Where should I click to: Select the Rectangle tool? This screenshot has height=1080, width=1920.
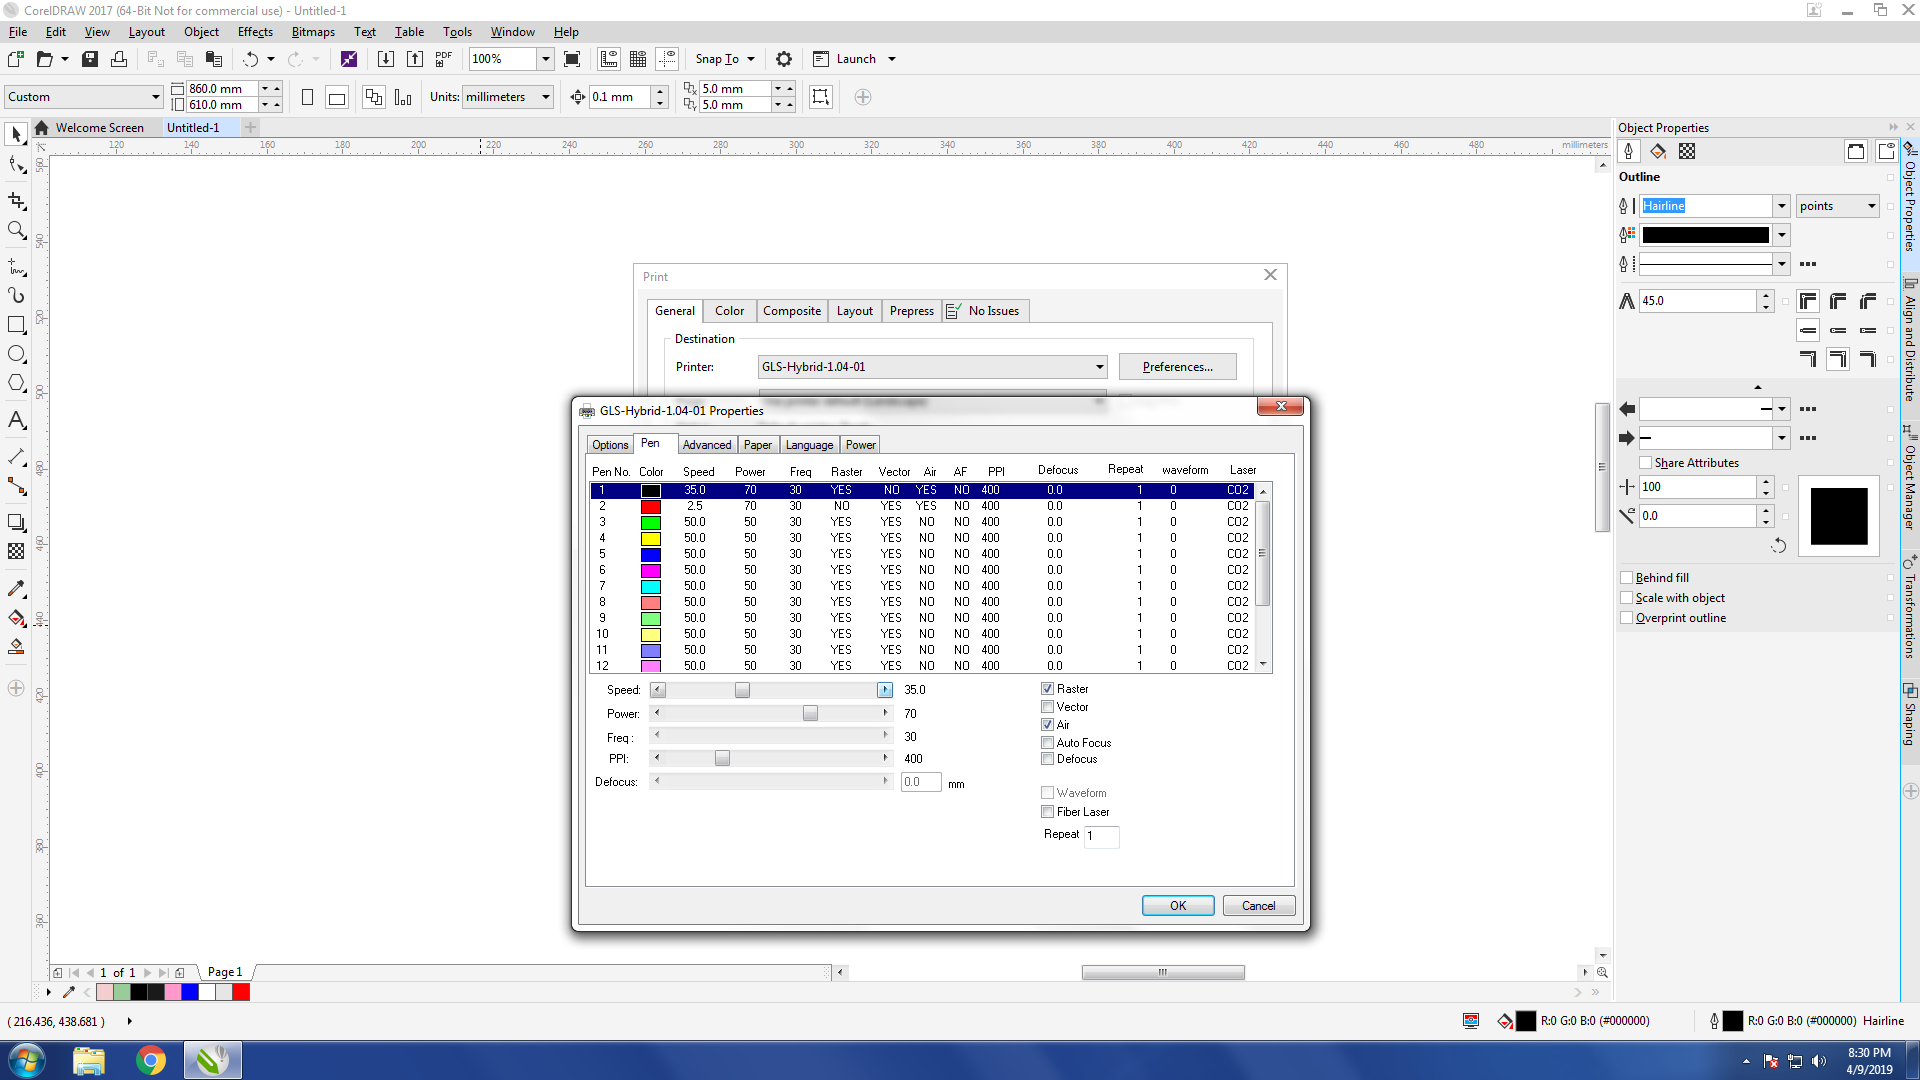pos(16,325)
